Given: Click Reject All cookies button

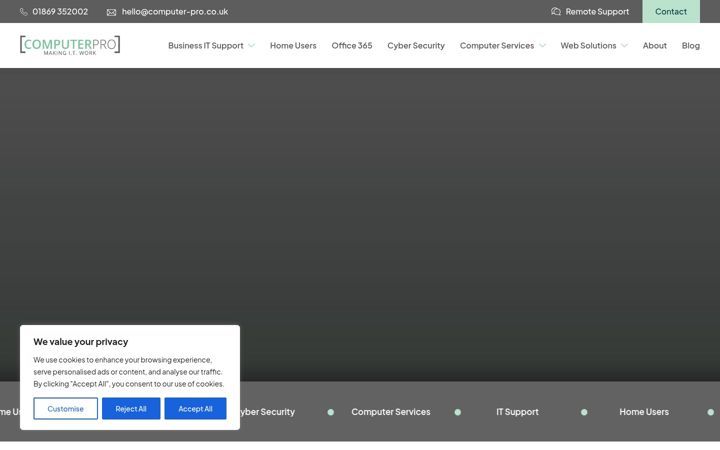Looking at the screenshot, I should point(131,408).
